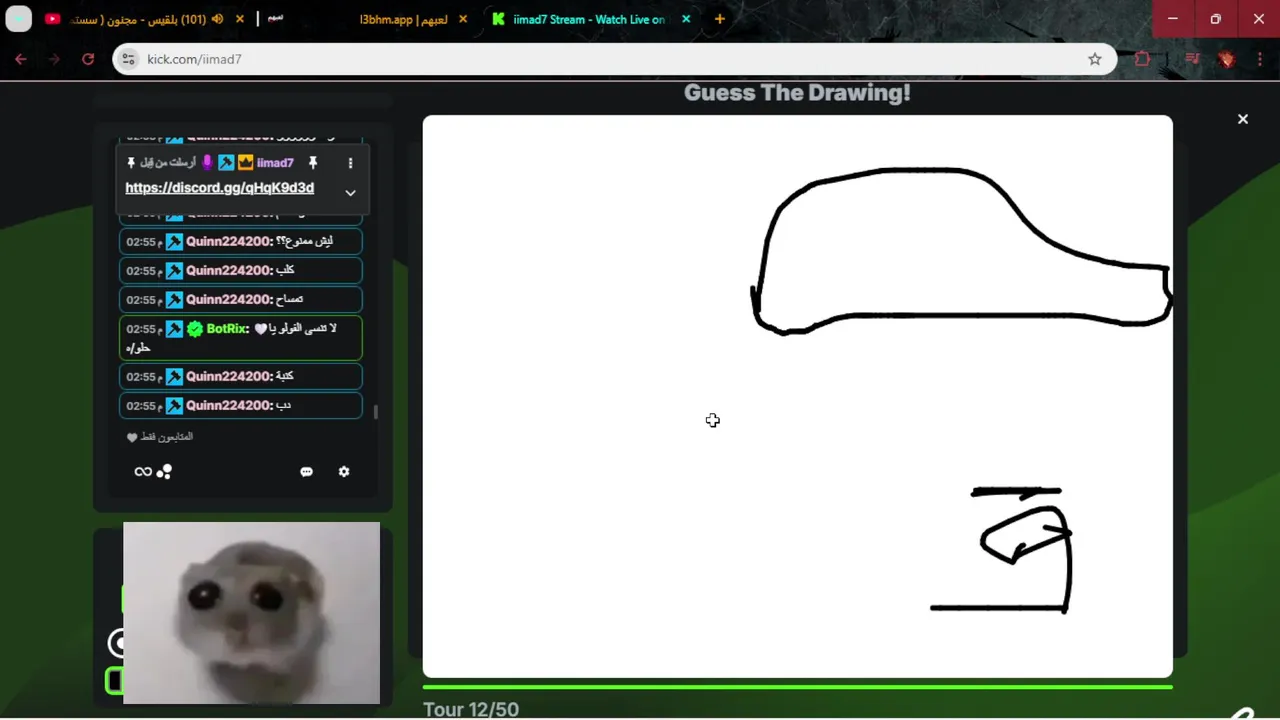Click the moderator badge on BotRix message

pyautogui.click(x=174, y=329)
